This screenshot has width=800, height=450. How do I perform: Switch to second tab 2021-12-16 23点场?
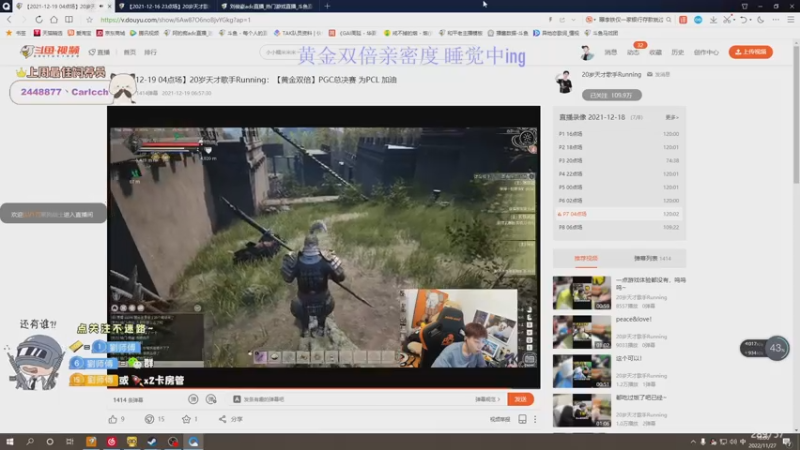[166, 6]
